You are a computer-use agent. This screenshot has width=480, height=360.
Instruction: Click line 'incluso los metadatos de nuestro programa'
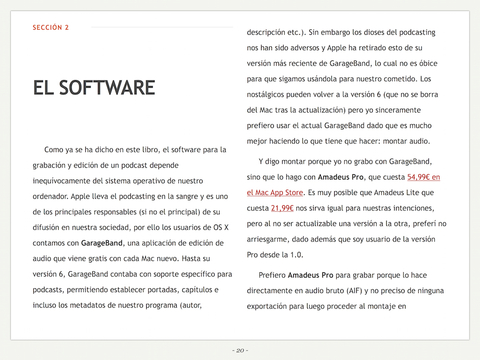click(117, 305)
